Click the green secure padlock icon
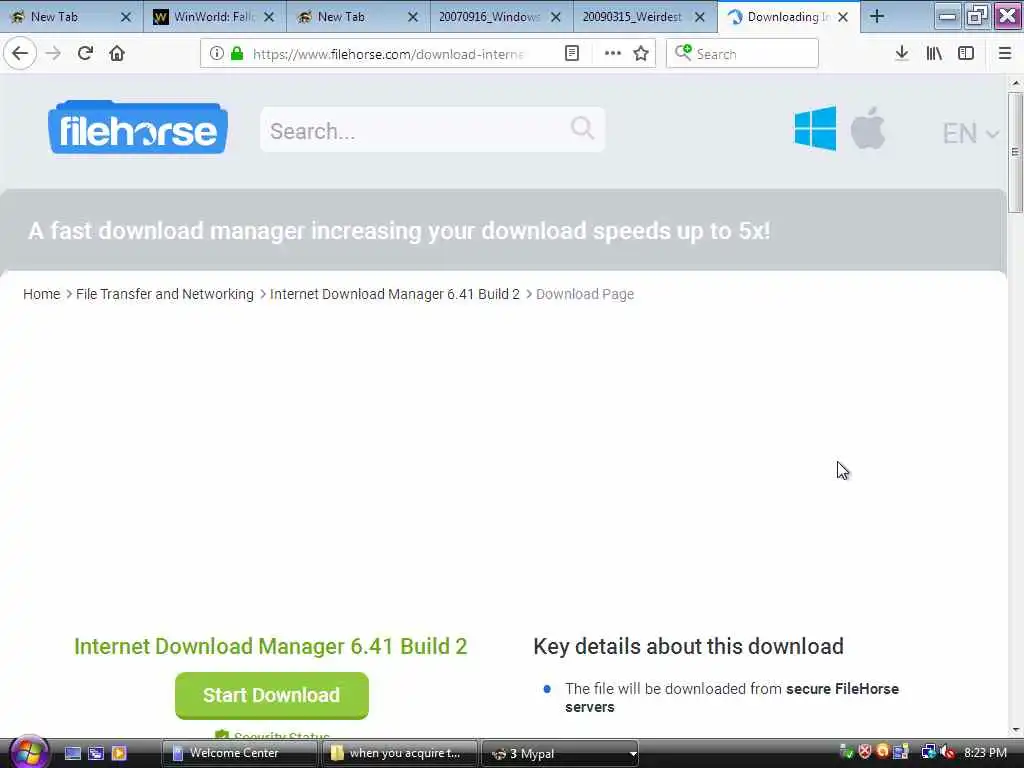Screen dimensions: 1024x768 pyautogui.click(x=237, y=54)
